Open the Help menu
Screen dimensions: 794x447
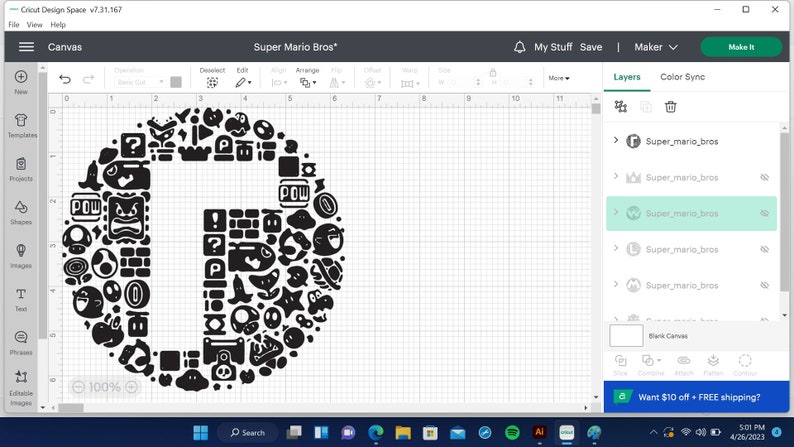pos(58,24)
